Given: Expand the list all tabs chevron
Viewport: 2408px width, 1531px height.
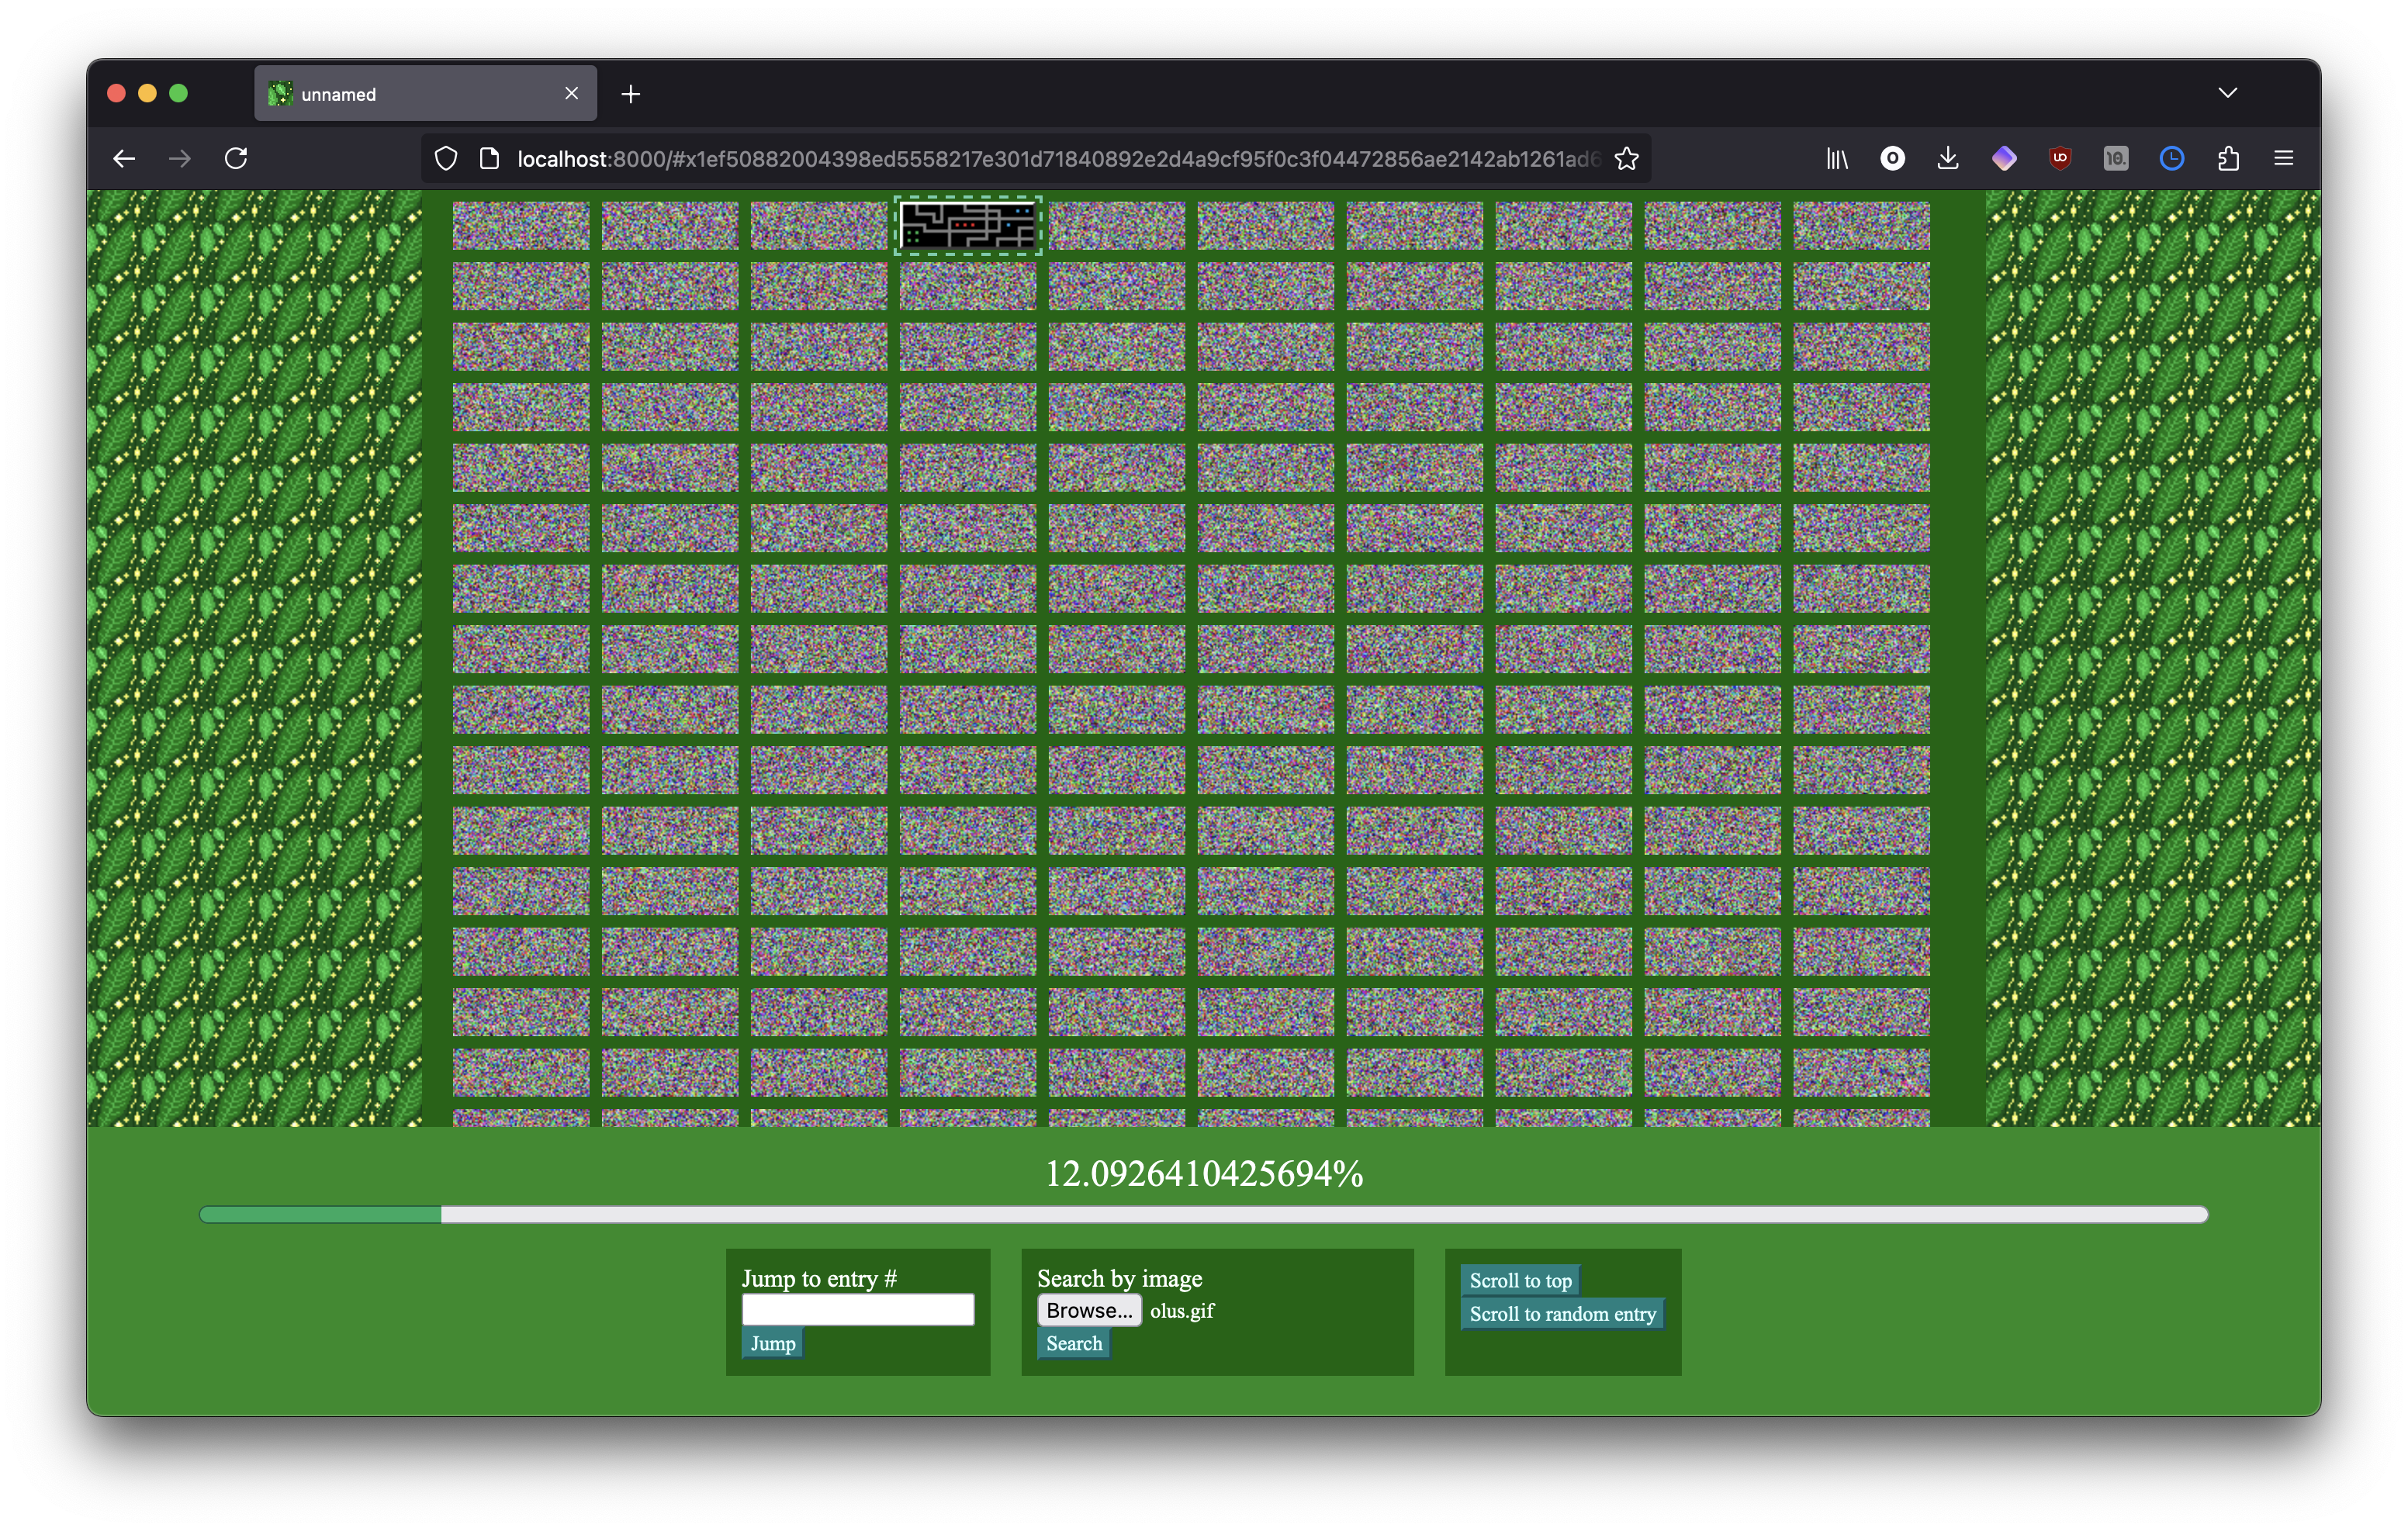Looking at the screenshot, I should [x=2228, y=93].
